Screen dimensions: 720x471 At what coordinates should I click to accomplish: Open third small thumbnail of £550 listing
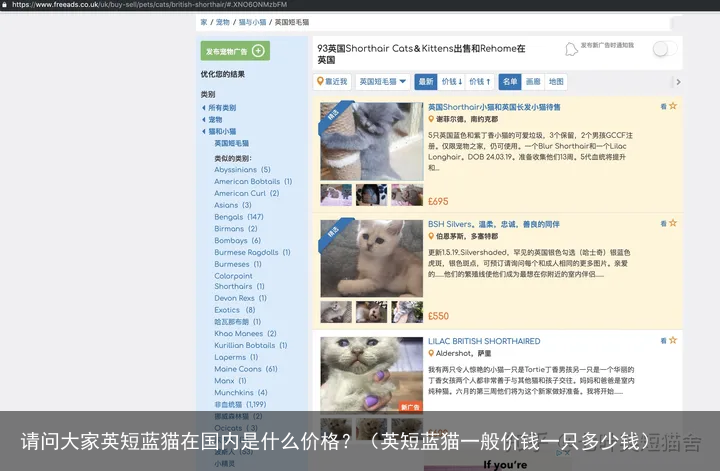407,312
